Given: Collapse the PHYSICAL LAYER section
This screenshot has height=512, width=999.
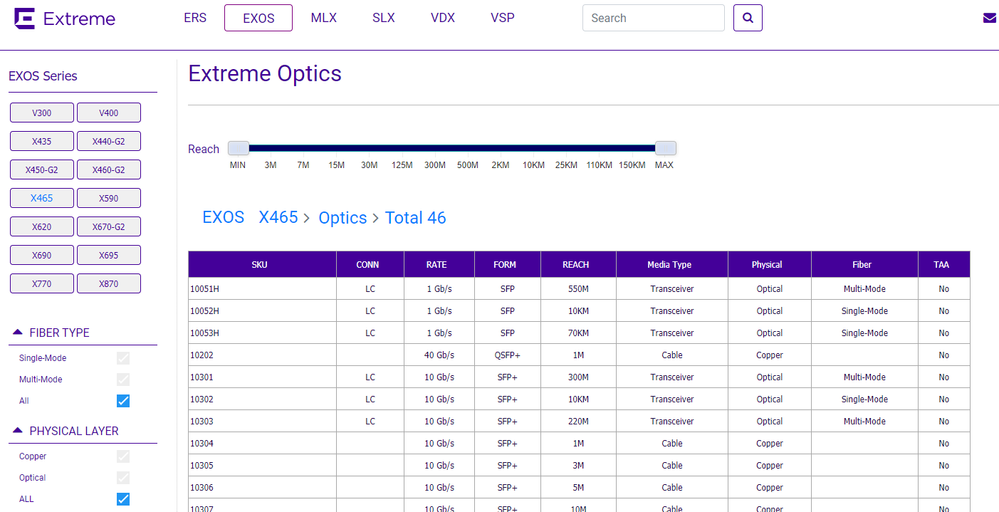Looking at the screenshot, I should (17, 431).
